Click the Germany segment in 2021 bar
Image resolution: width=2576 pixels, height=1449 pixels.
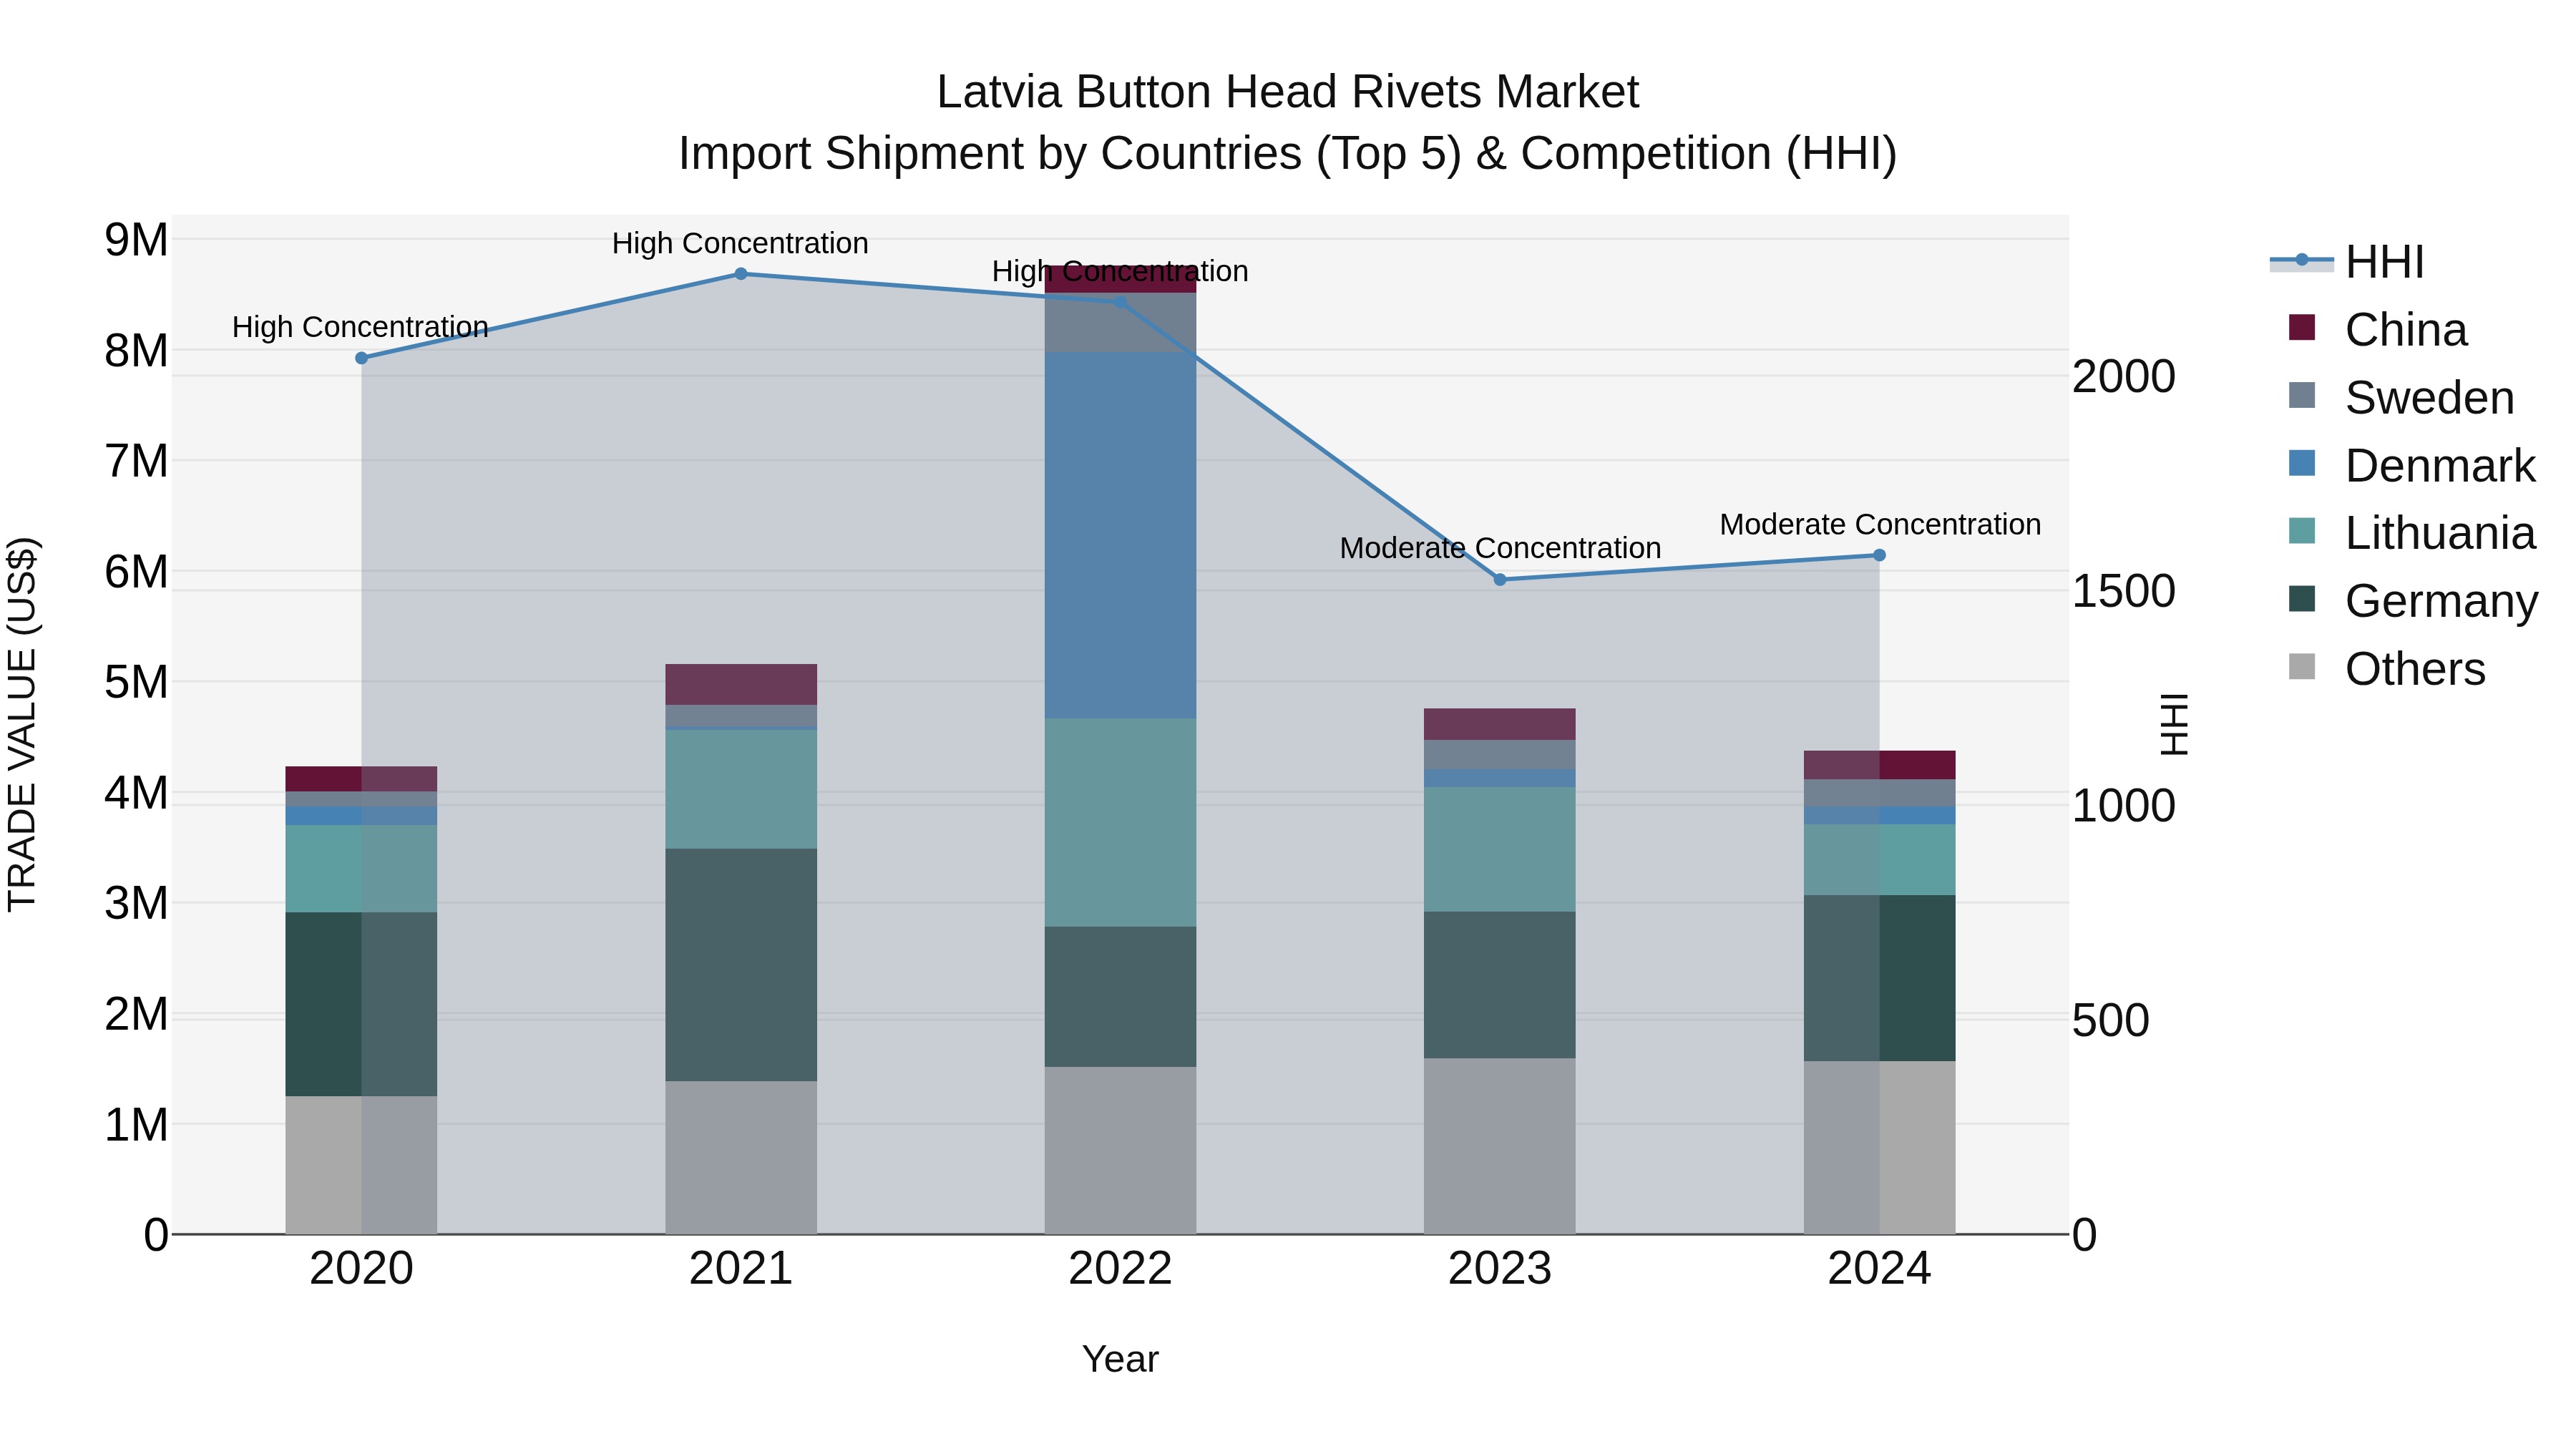[x=741, y=965]
